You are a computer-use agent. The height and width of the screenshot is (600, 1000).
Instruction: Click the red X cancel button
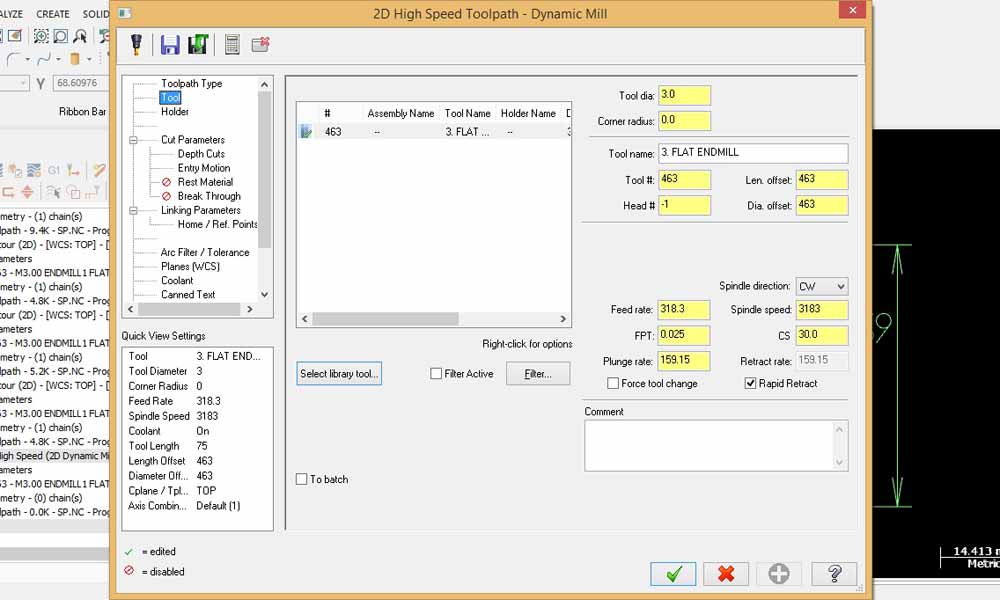pyautogui.click(x=726, y=574)
